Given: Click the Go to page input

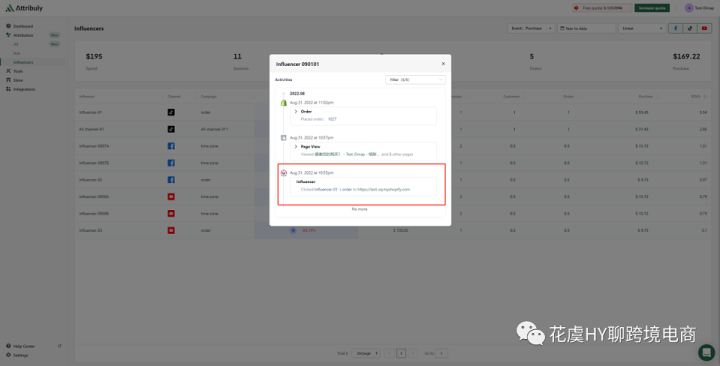Looking at the screenshot, I should coord(441,353).
